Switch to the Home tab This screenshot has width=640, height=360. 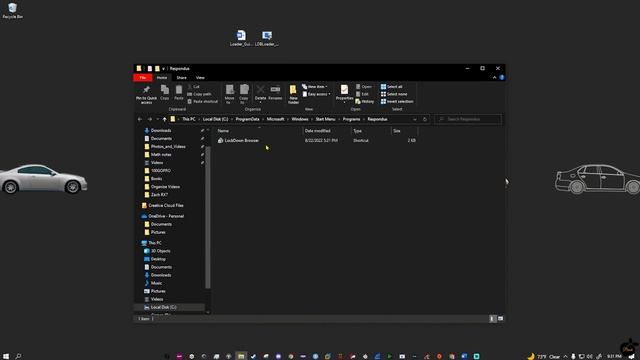coord(162,78)
